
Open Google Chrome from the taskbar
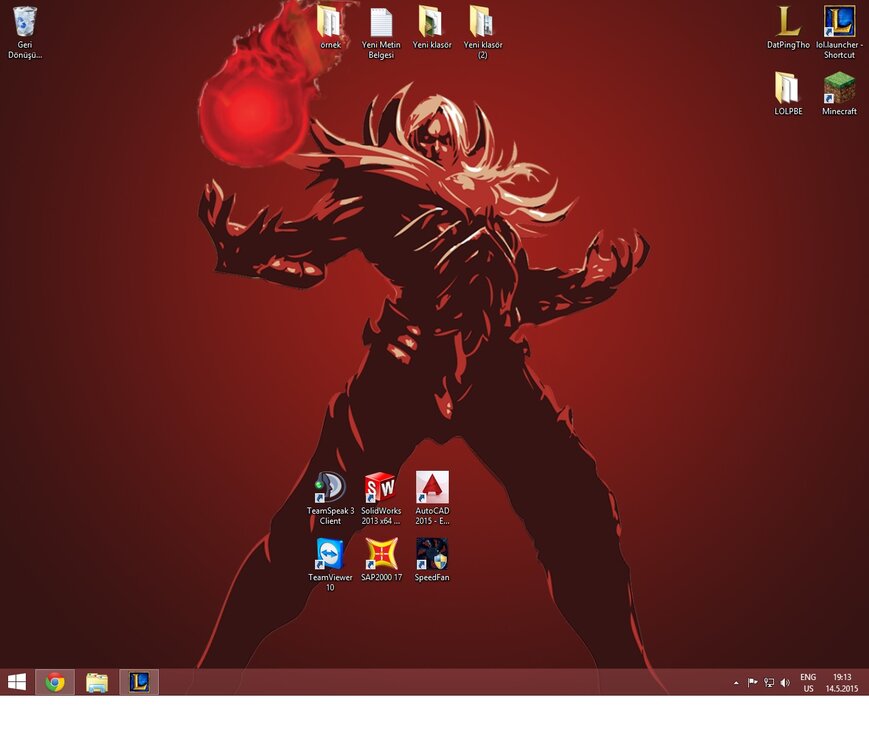pos(55,682)
